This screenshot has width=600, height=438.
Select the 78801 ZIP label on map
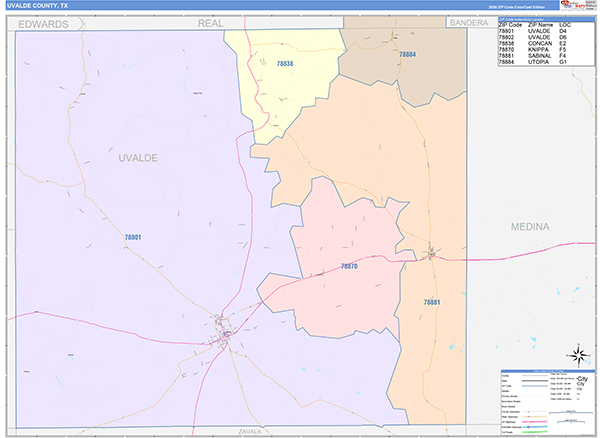pos(133,237)
